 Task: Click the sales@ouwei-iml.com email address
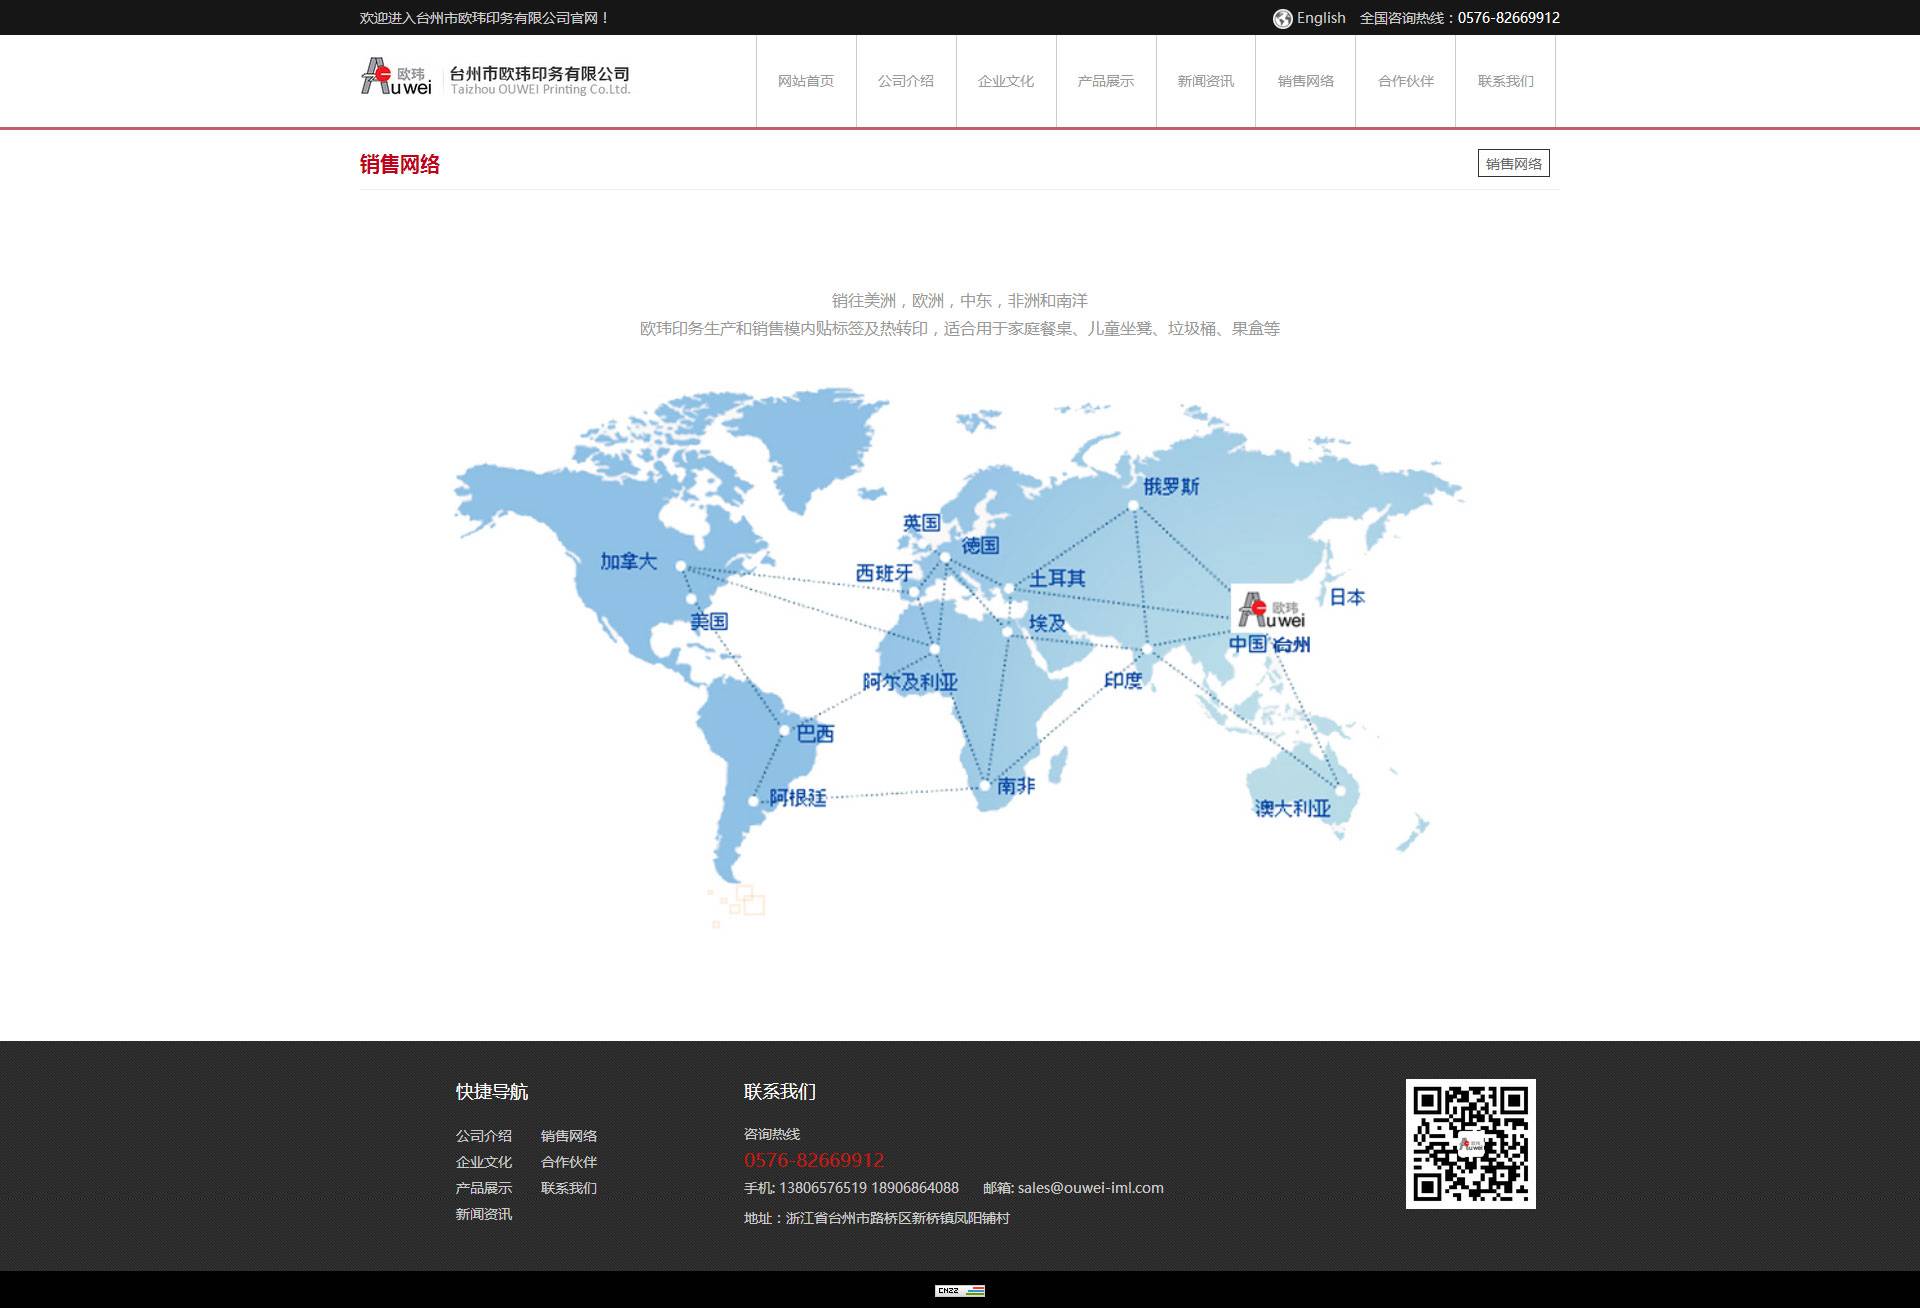(1090, 1188)
